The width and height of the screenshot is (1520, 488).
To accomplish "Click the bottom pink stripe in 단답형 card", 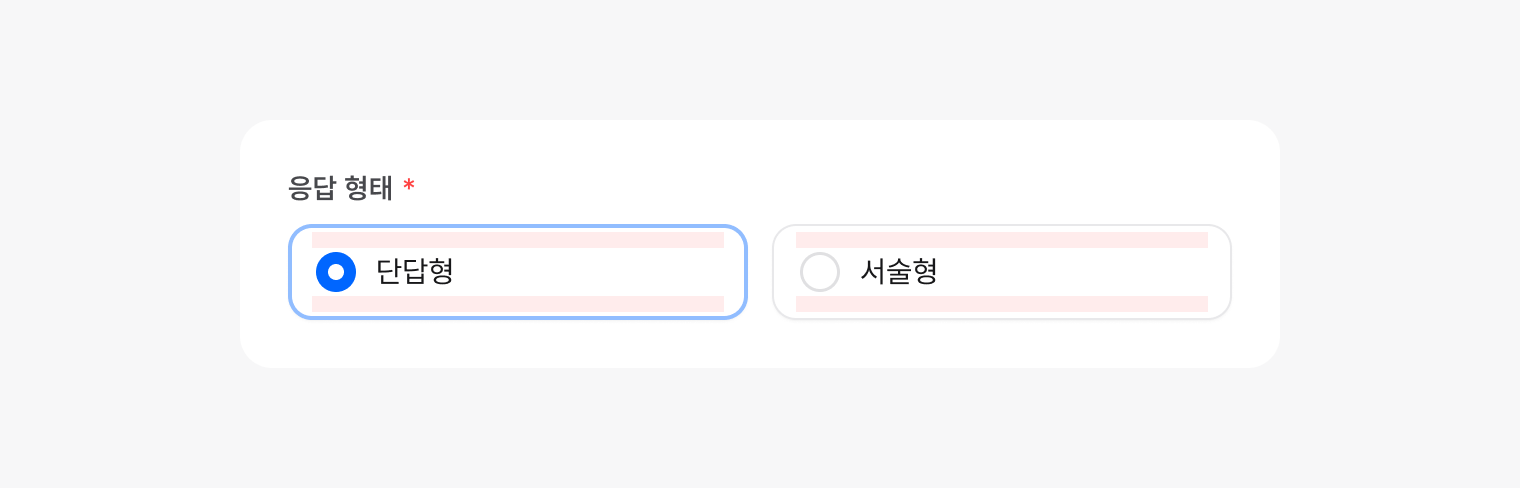I will pos(518,304).
